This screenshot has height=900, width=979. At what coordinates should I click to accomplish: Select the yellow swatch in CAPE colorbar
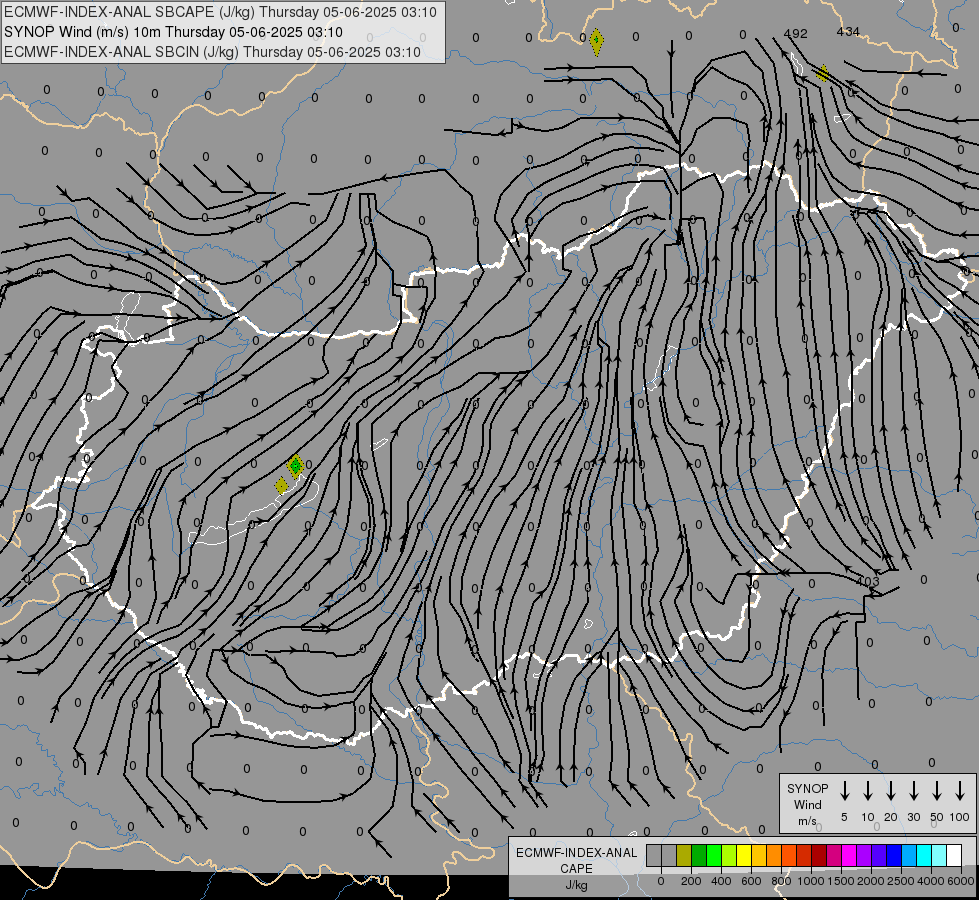pyautogui.click(x=744, y=855)
